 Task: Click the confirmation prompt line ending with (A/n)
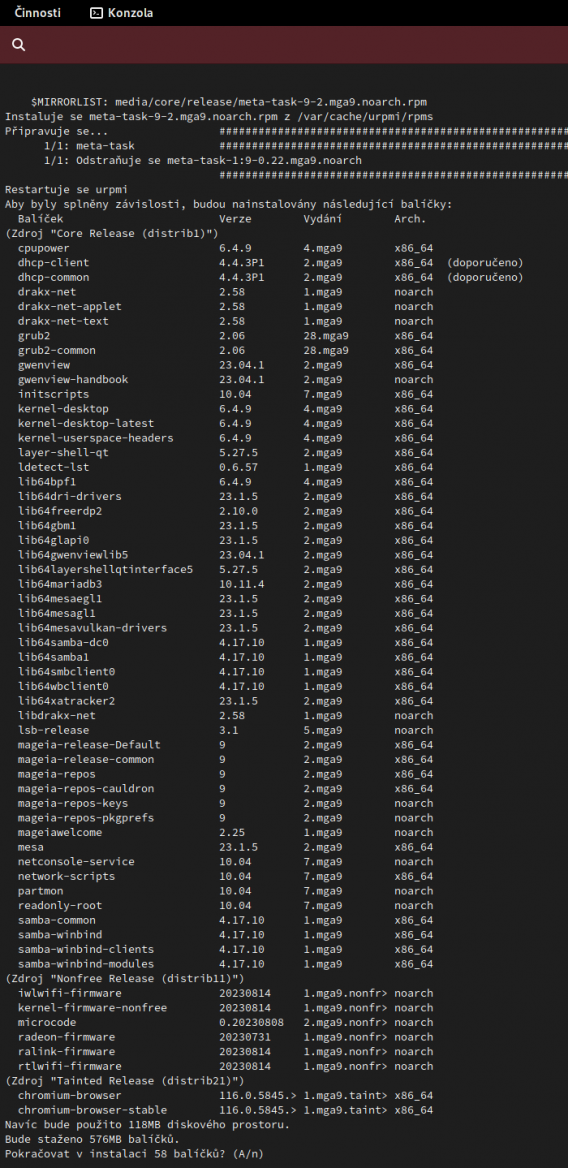tap(134, 1154)
